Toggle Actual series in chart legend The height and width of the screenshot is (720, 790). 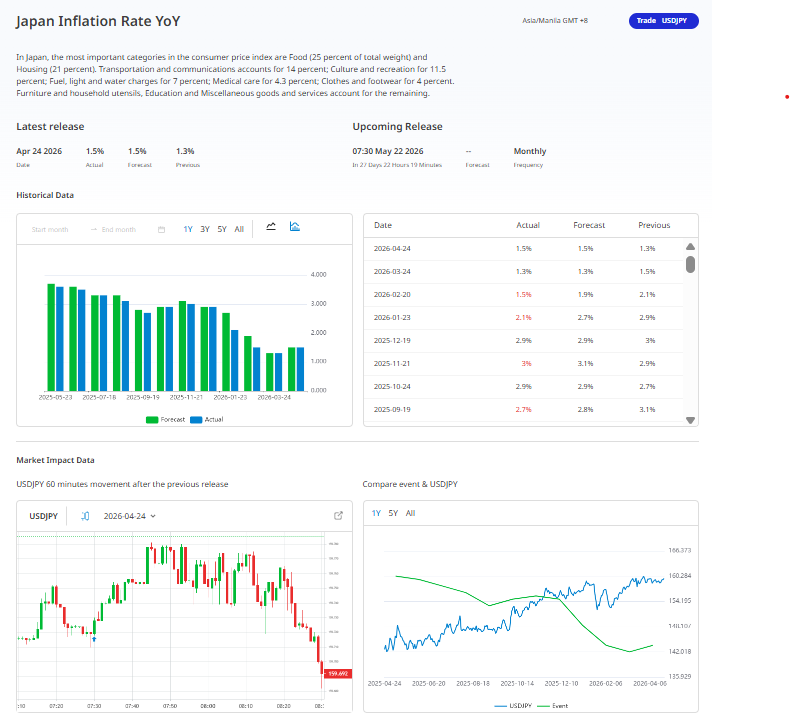(207, 419)
